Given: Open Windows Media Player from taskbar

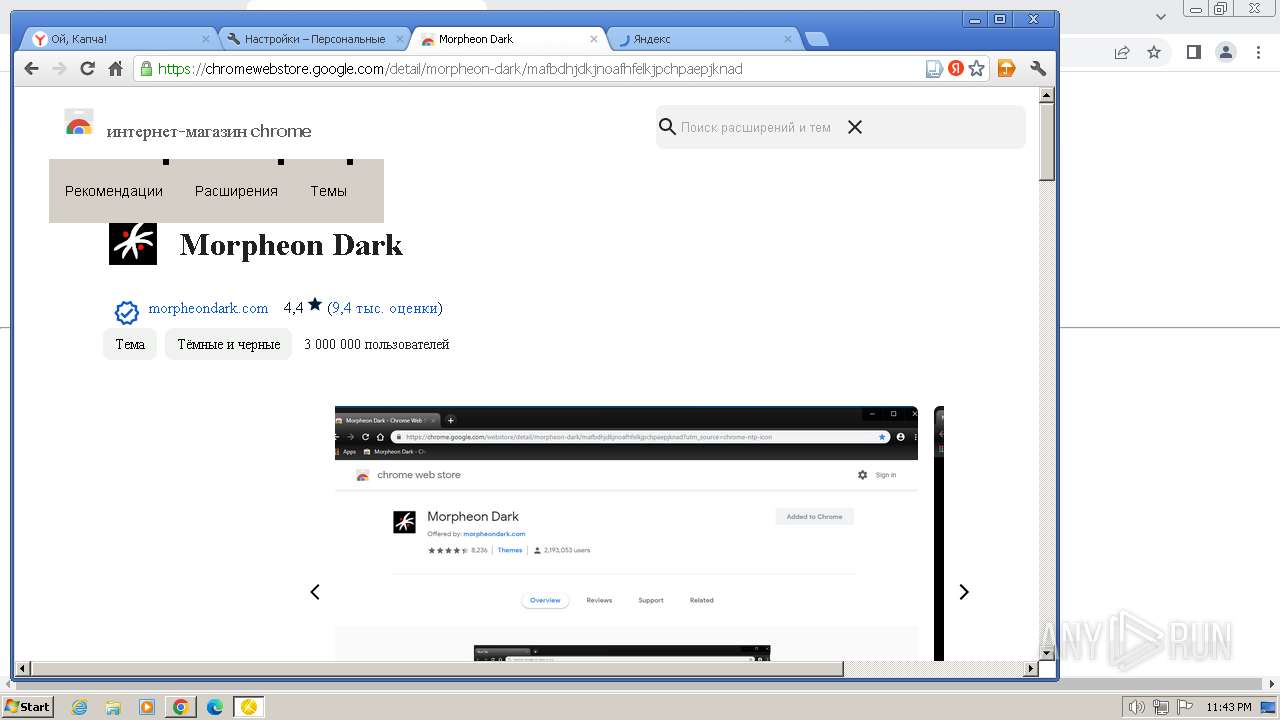Looking at the screenshot, I should [147, 707].
